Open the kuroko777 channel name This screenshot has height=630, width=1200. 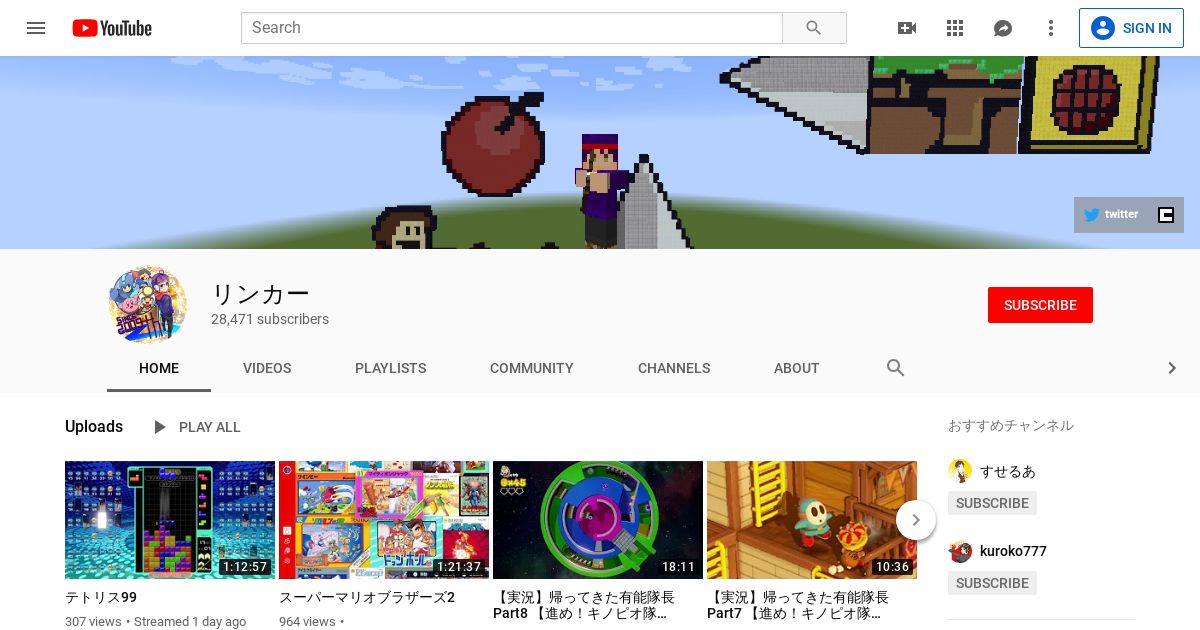1013,551
